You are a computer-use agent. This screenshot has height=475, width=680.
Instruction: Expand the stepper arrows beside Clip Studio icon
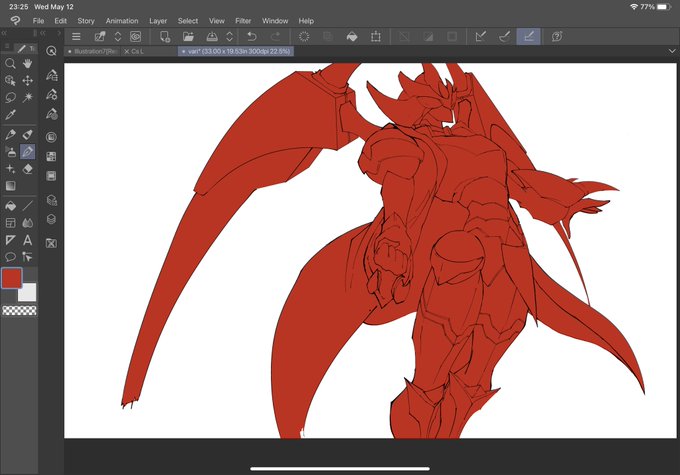coord(118,36)
